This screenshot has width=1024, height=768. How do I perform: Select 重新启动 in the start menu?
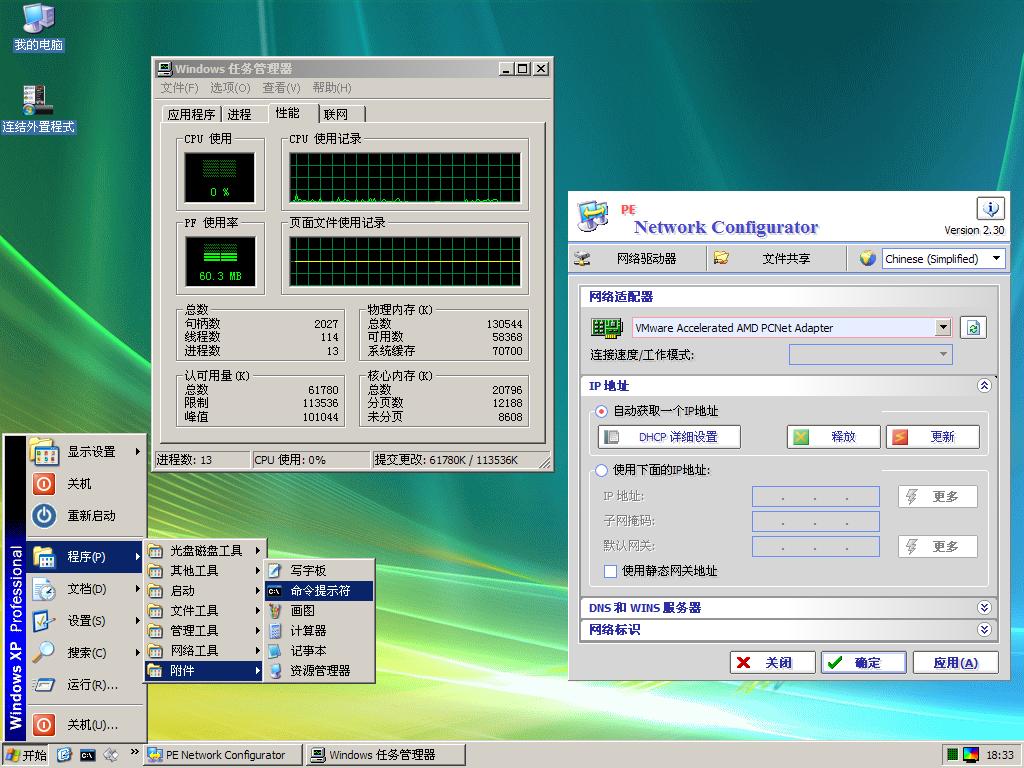86,516
